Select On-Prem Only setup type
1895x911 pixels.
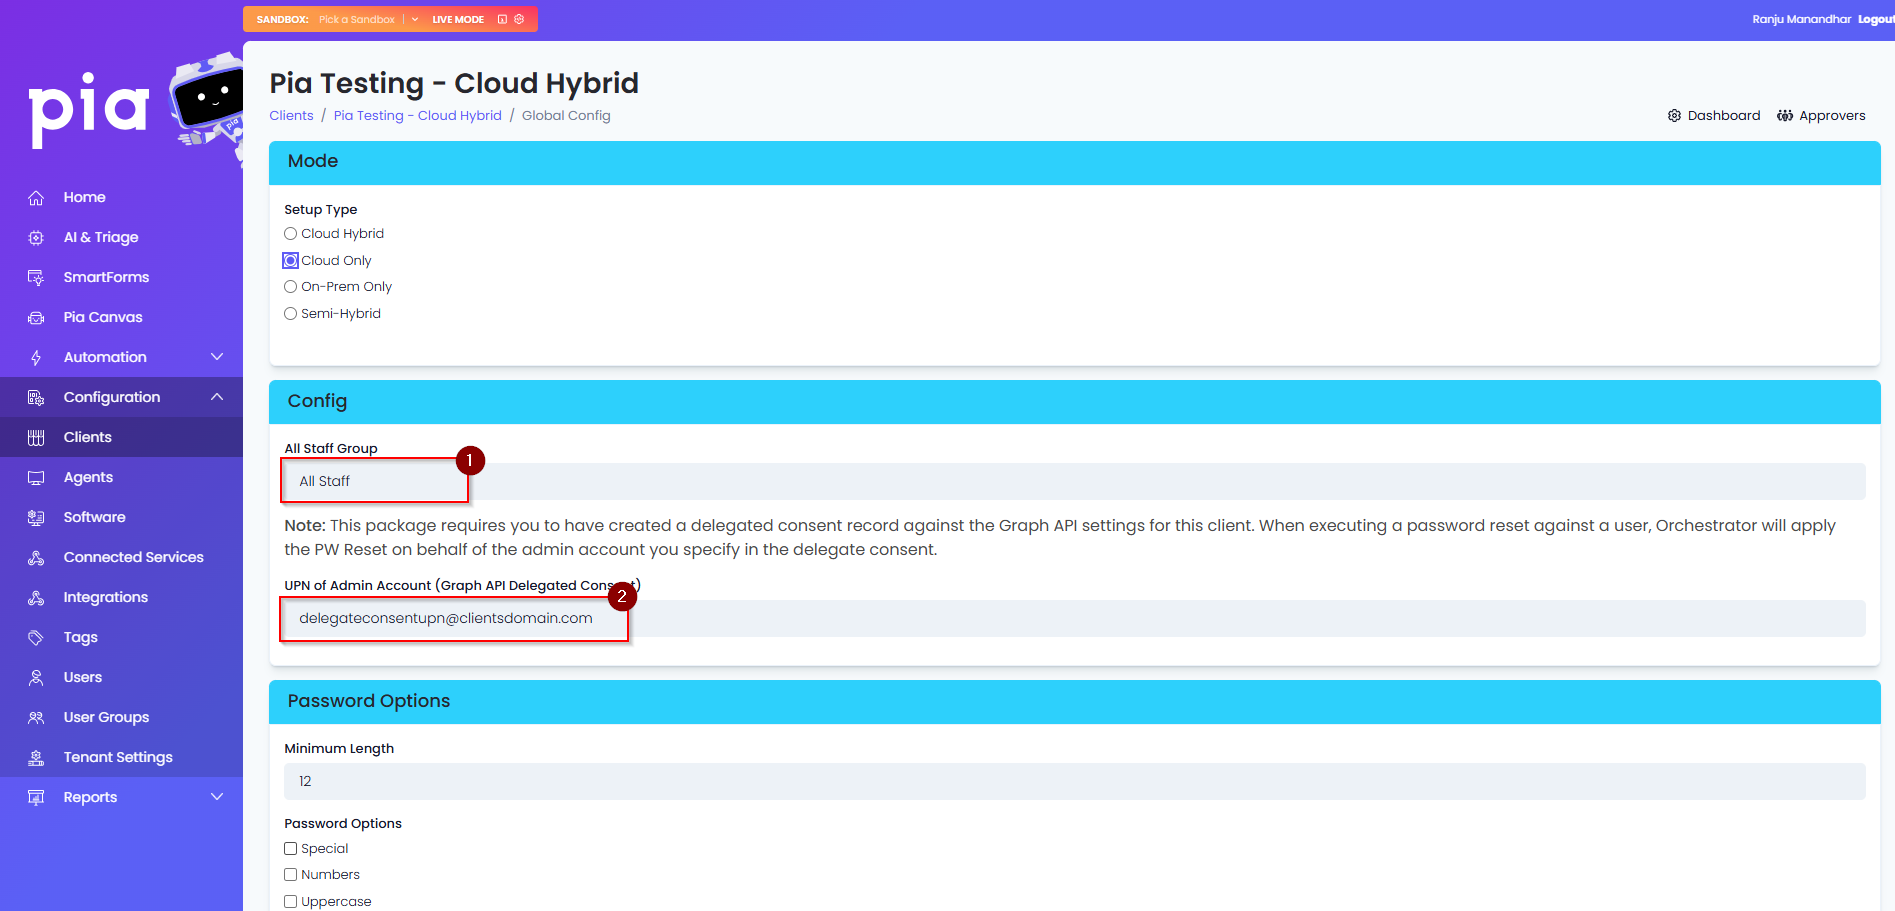[290, 287]
